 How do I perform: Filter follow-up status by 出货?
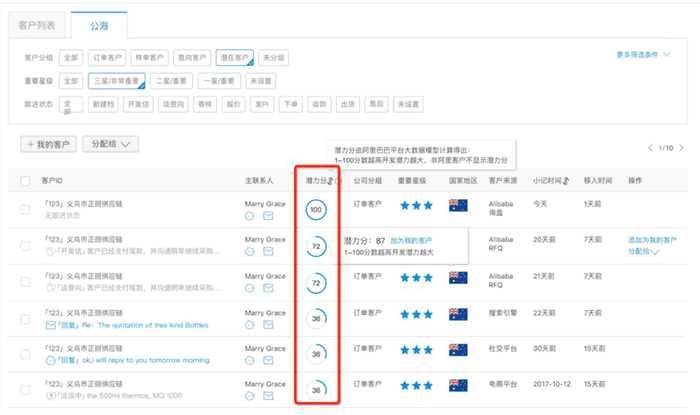click(x=348, y=104)
